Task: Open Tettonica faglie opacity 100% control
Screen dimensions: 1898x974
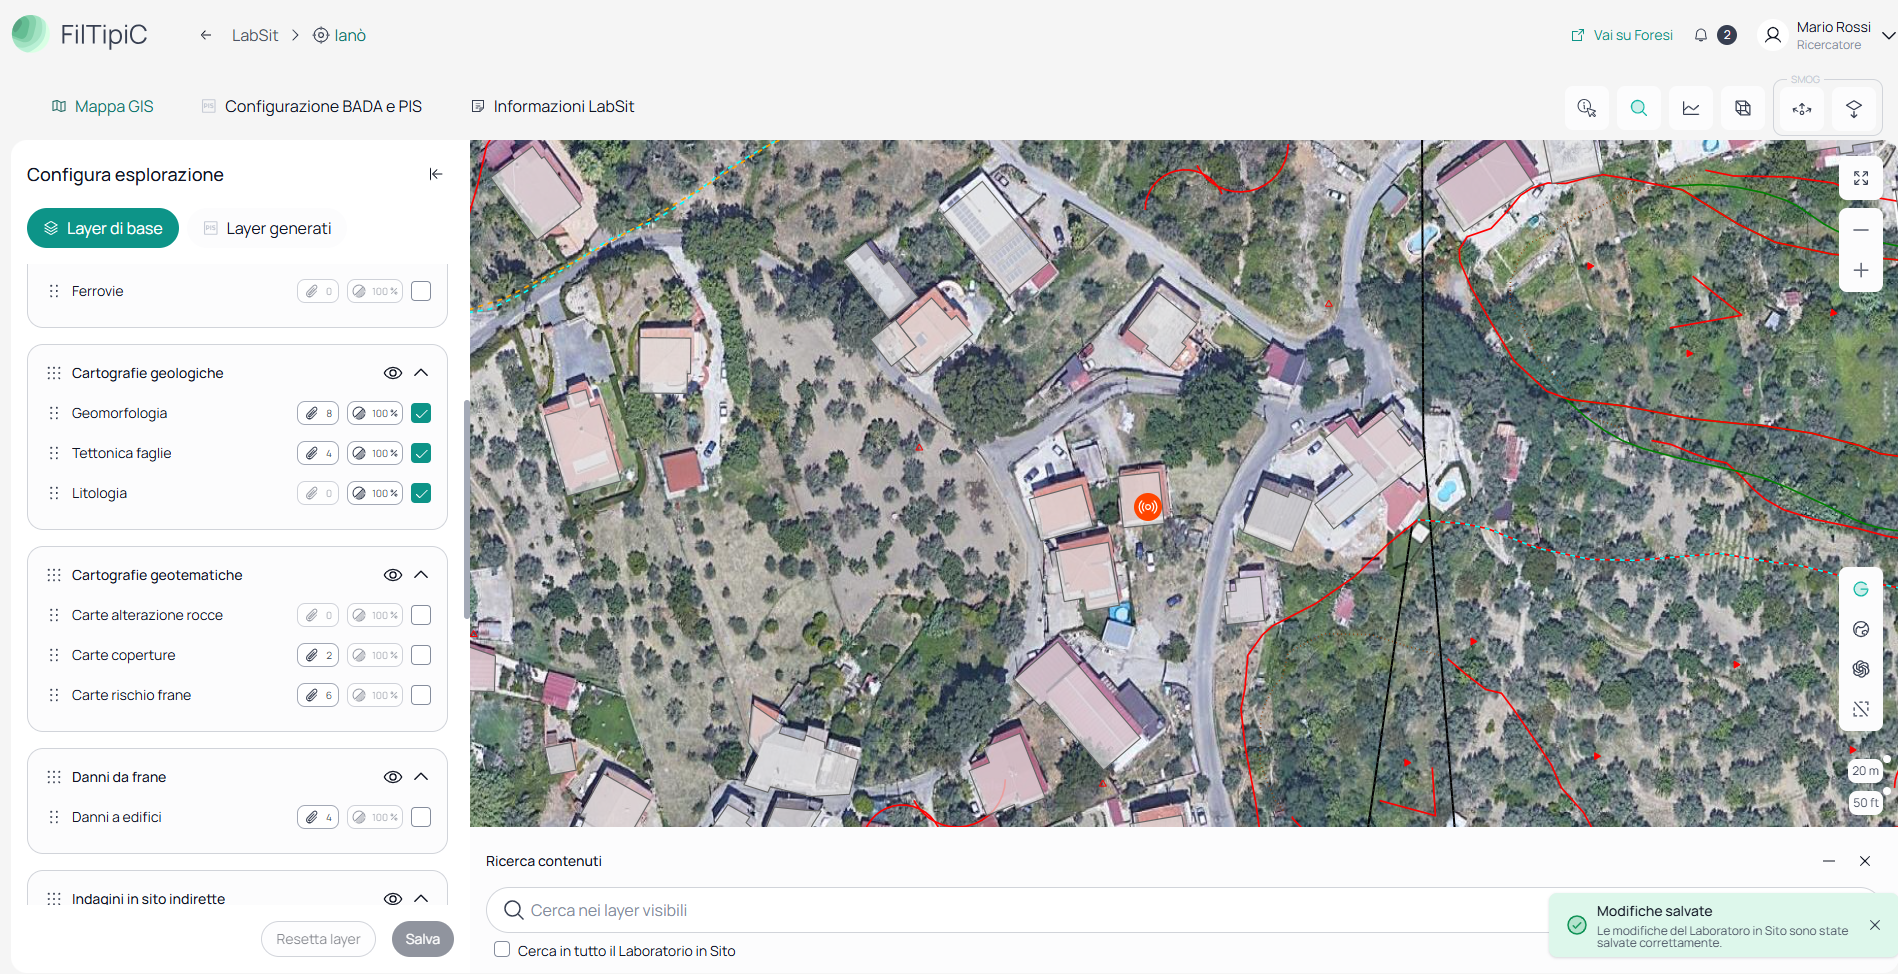Action: [375, 453]
